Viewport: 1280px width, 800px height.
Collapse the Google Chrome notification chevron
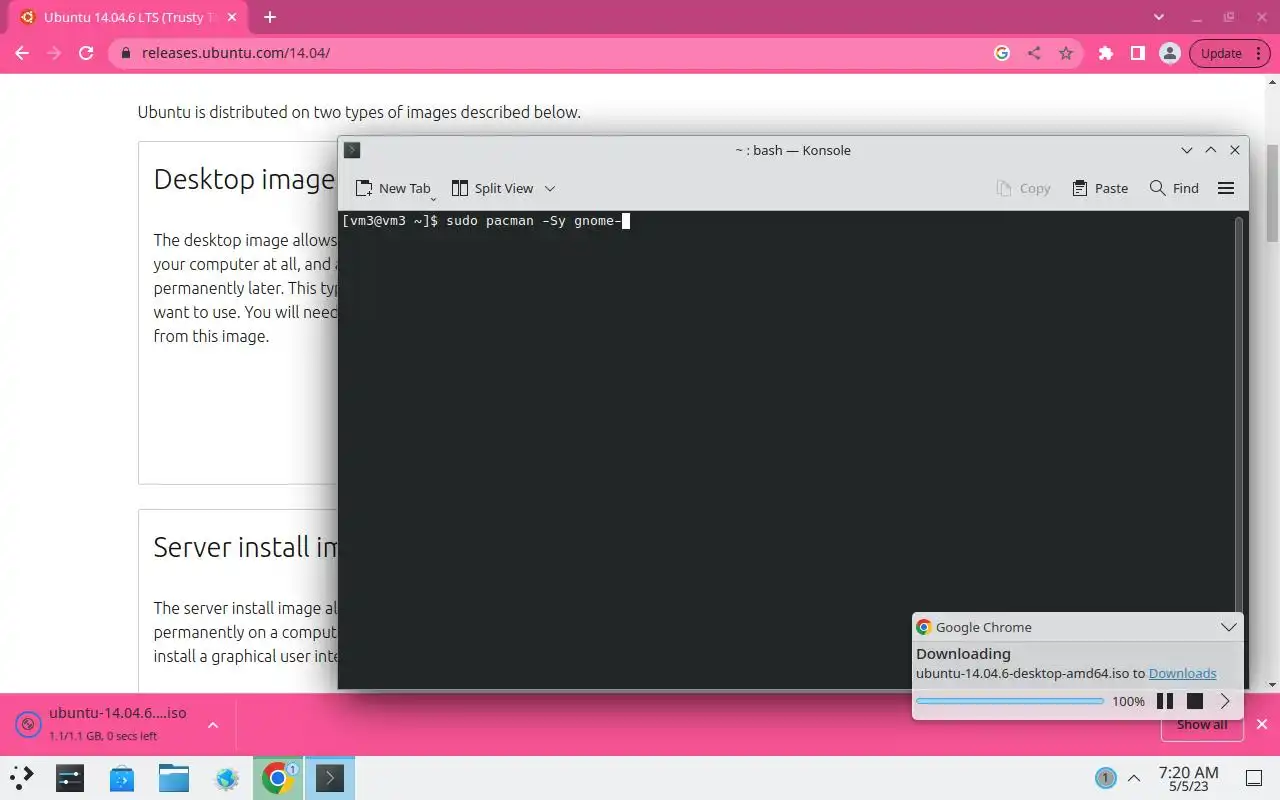click(1229, 627)
